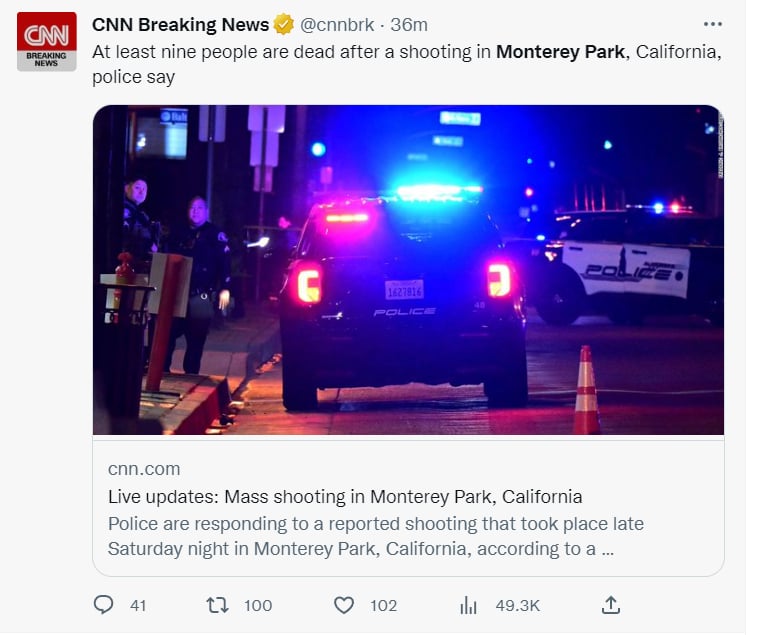The width and height of the screenshot is (758, 635).
Task: Open the police car article thumbnail
Action: pyautogui.click(x=408, y=270)
